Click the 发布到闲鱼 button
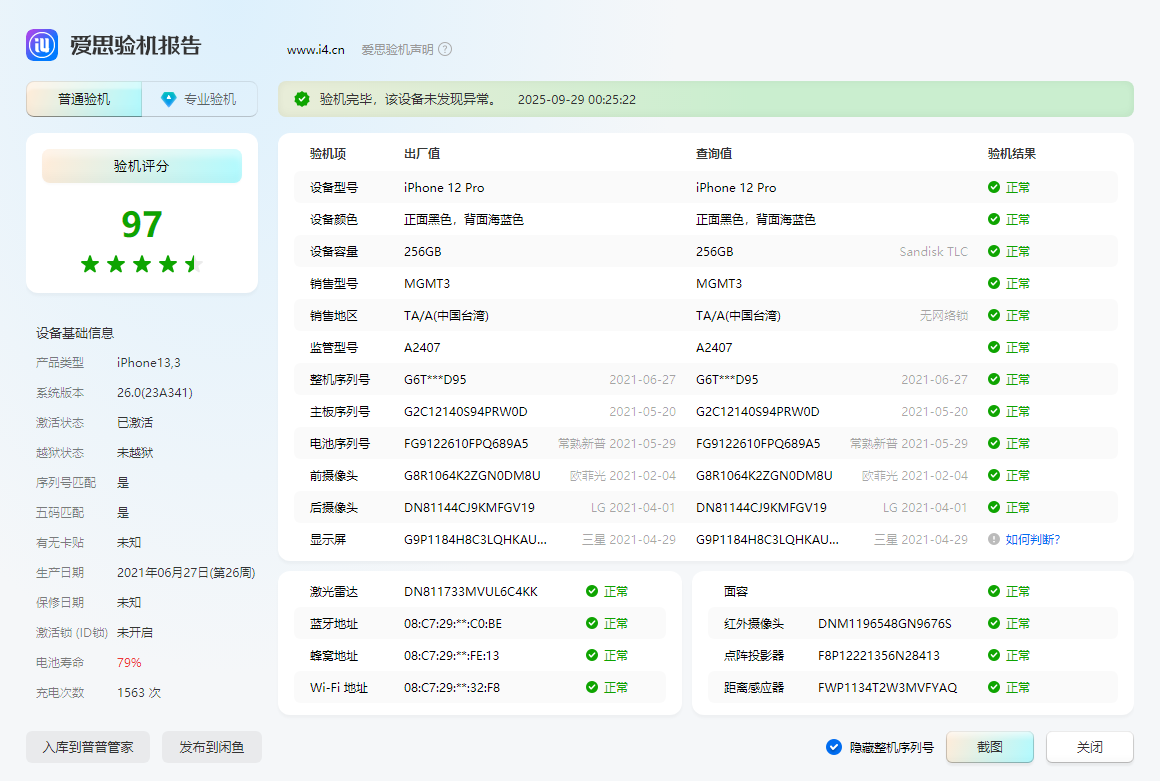Screen dimensions: 1160x781 (212, 747)
